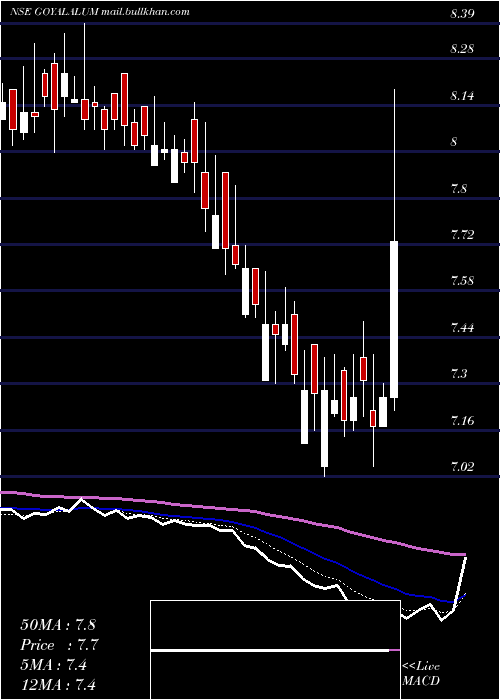Click the 50MA : 7.8 reading
Screen dimensions: 500x700
[x=58, y=625]
